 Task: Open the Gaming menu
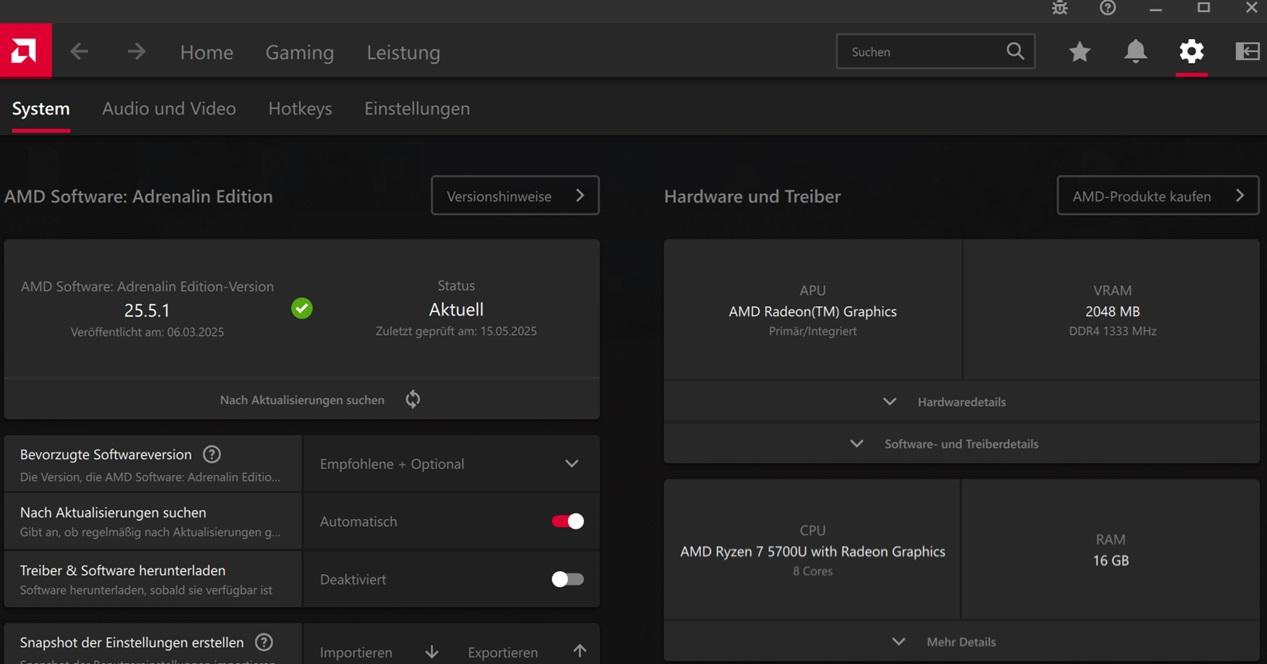coord(299,53)
